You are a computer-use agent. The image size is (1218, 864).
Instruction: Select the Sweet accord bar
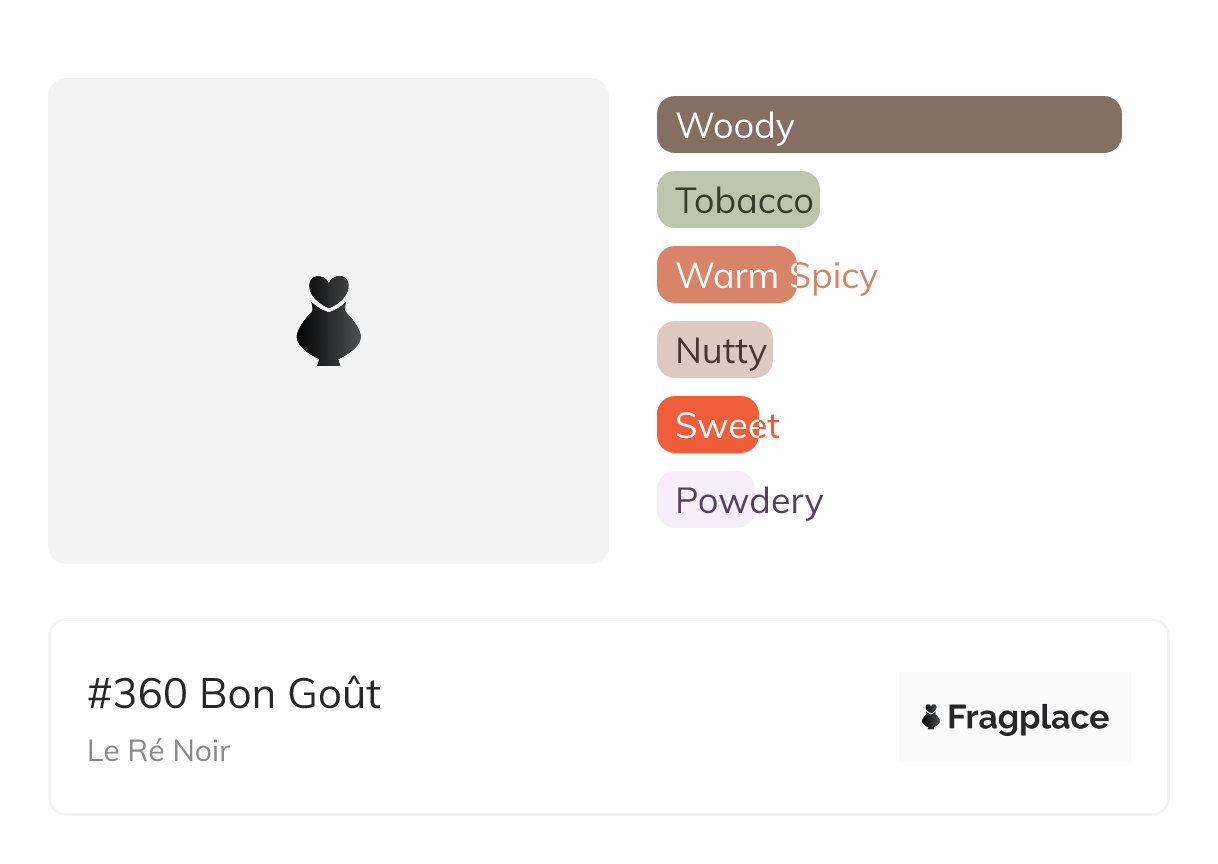point(707,425)
